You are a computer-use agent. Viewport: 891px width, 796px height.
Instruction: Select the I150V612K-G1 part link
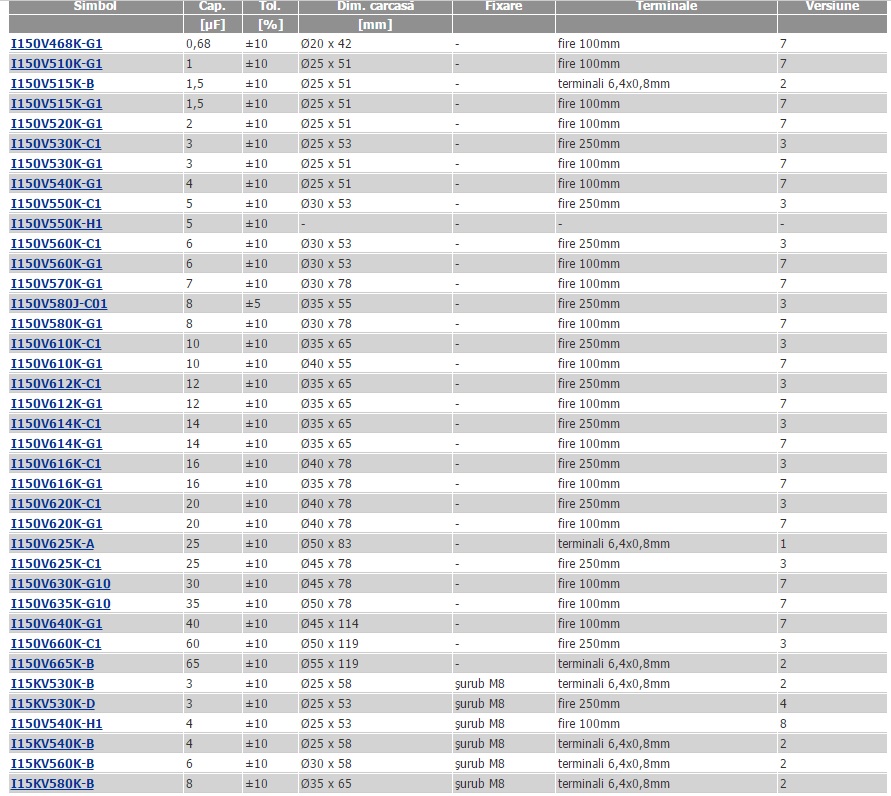click(56, 404)
